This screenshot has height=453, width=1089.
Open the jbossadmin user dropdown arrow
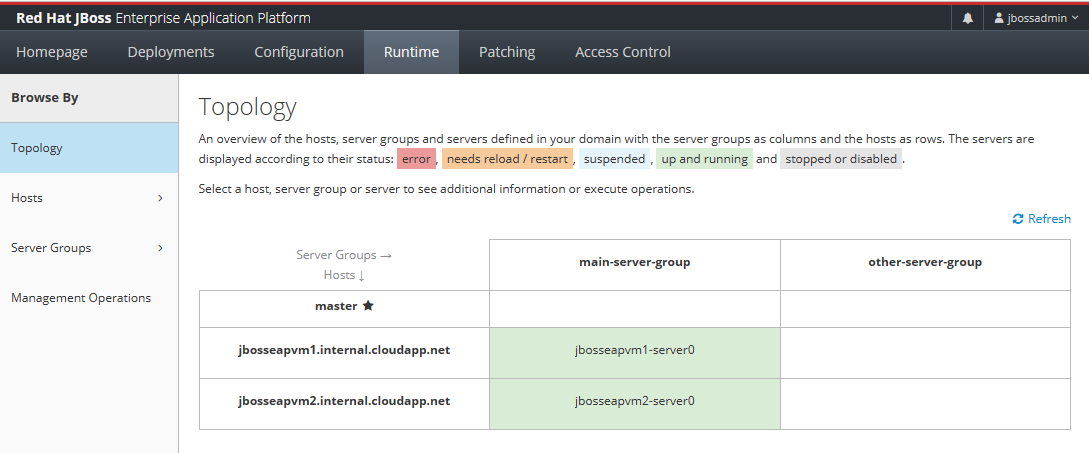point(1076,19)
